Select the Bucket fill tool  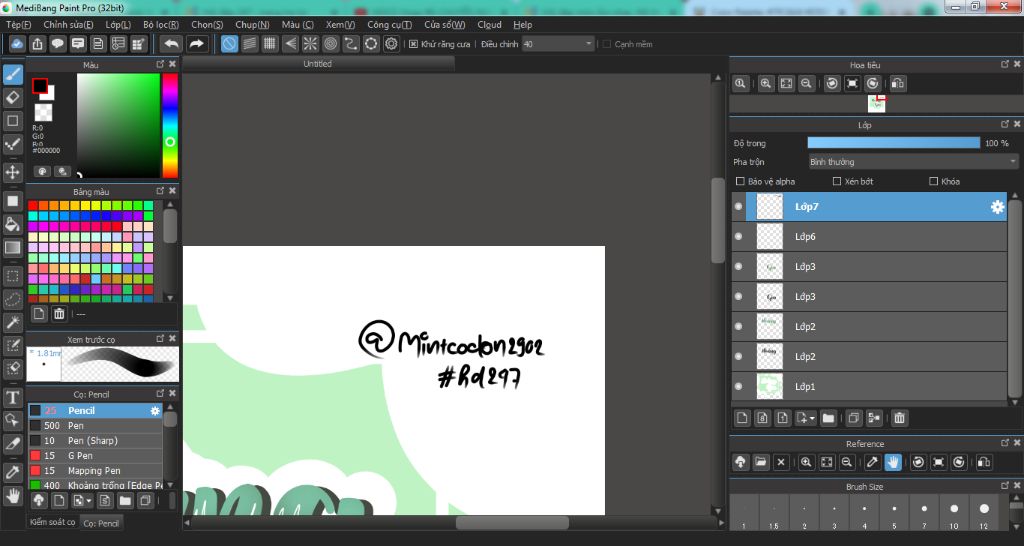click(12, 224)
